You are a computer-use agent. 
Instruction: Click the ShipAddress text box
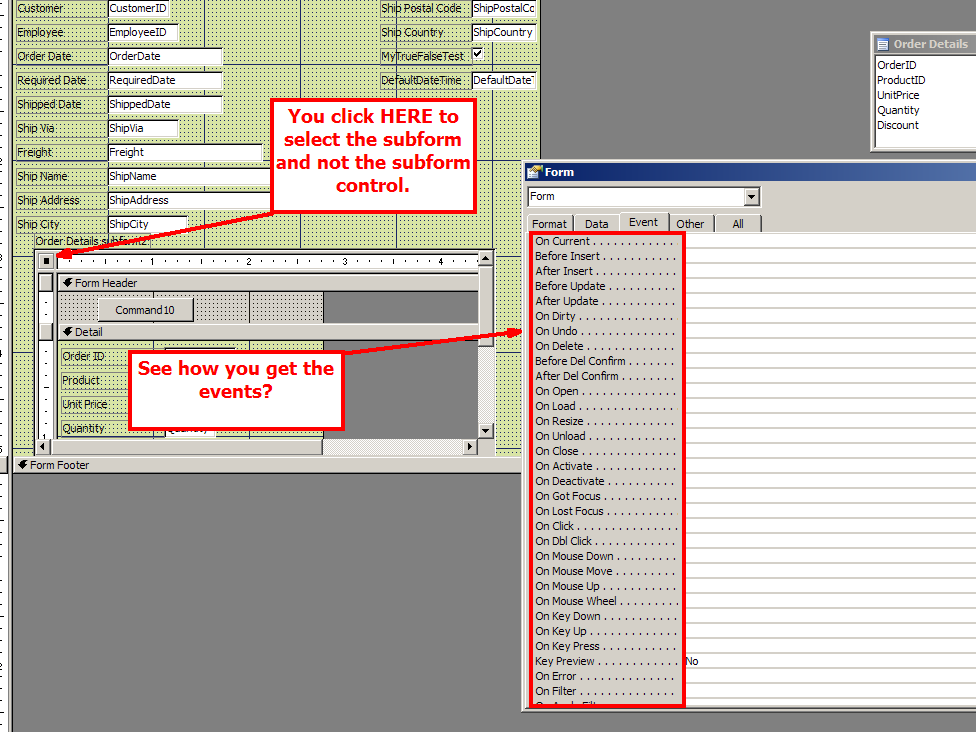click(189, 200)
